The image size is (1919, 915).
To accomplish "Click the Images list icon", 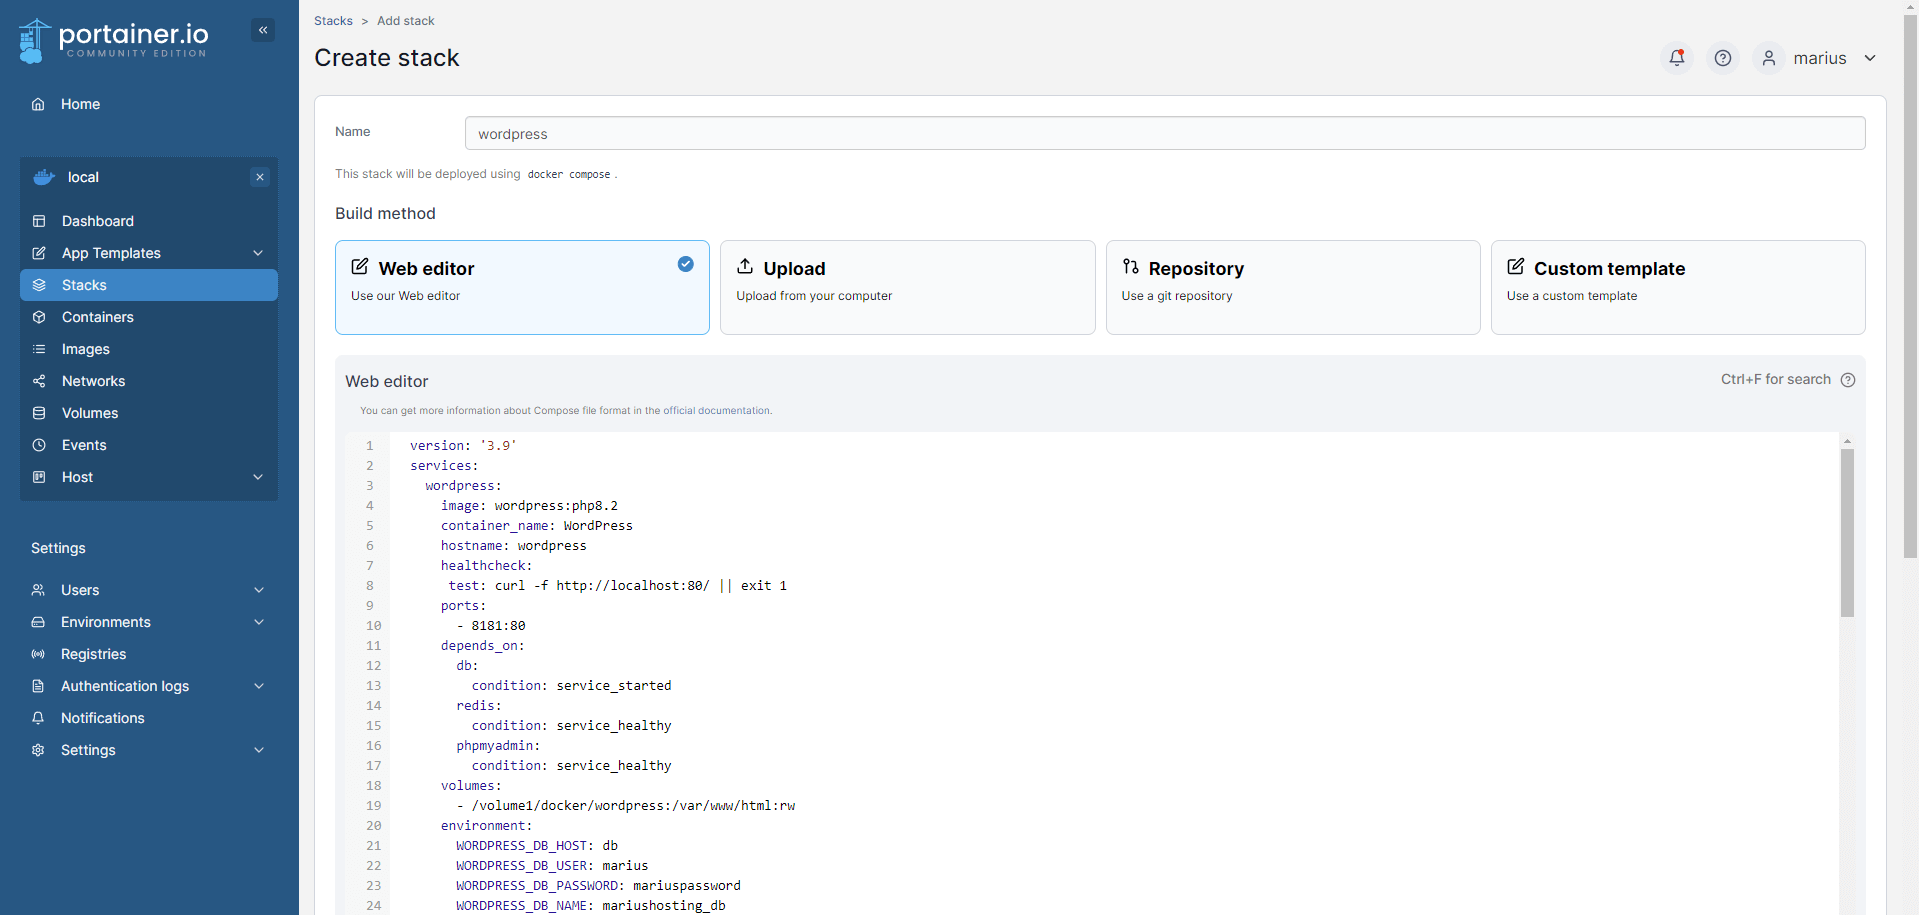I will coord(39,349).
